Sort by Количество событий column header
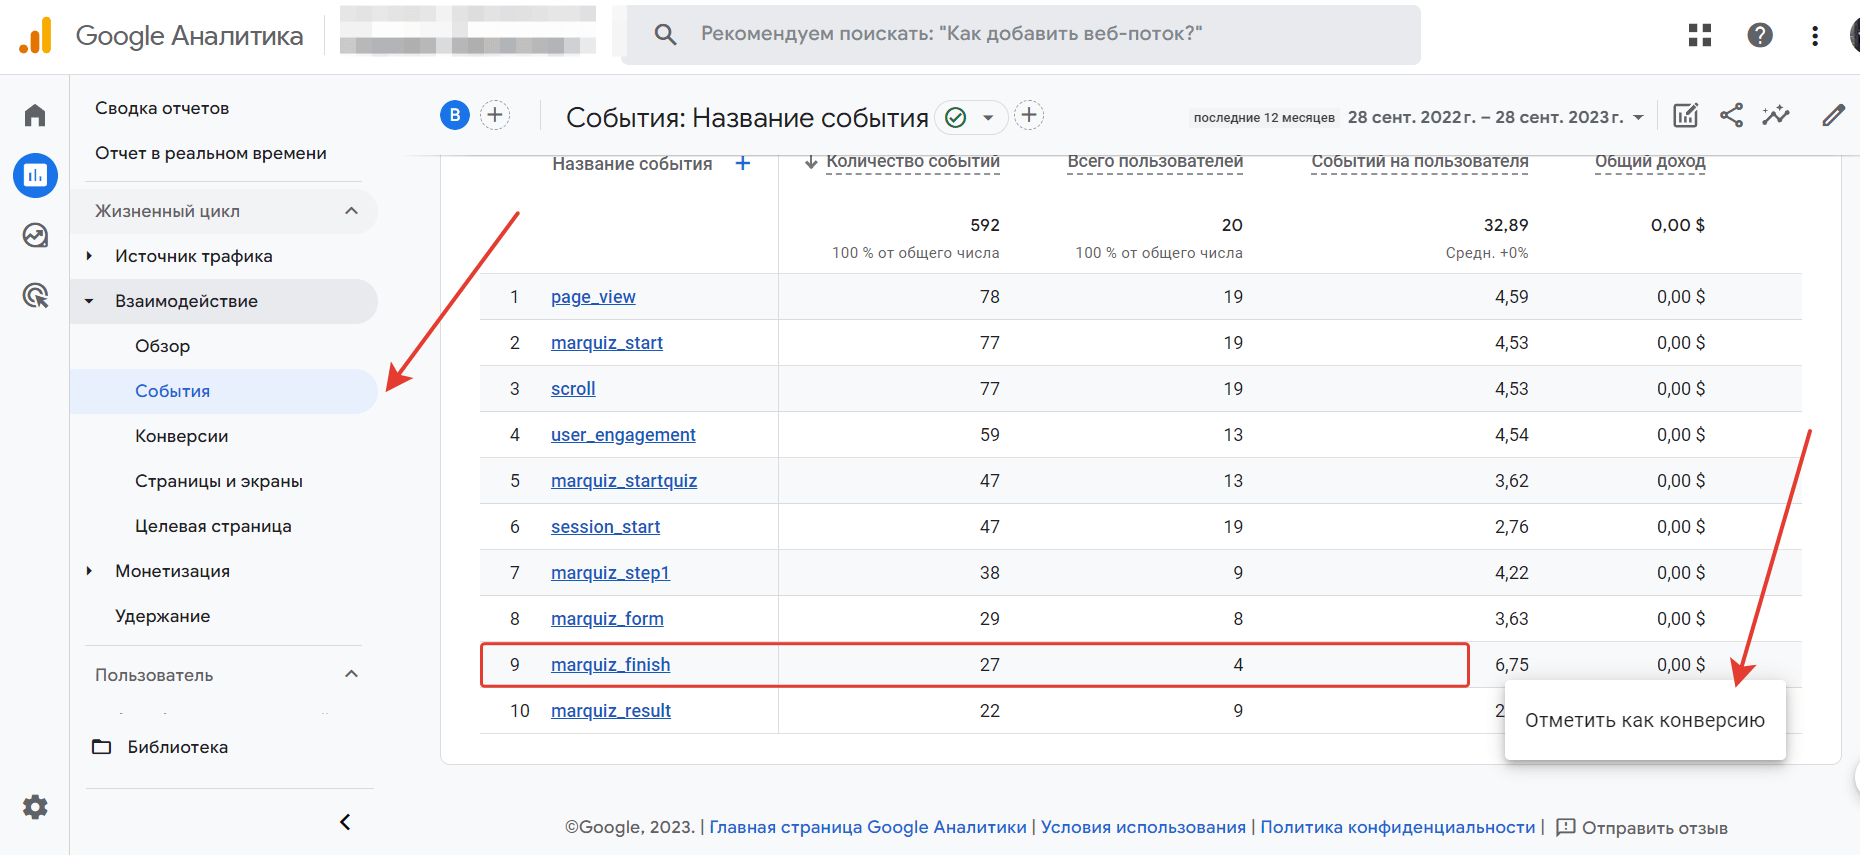 tap(913, 162)
